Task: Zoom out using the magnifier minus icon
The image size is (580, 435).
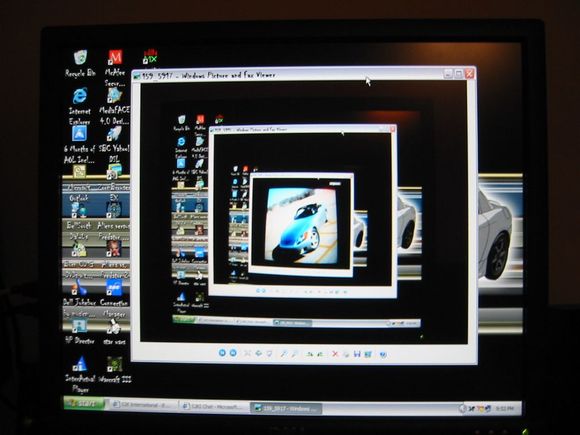Action: click(294, 354)
